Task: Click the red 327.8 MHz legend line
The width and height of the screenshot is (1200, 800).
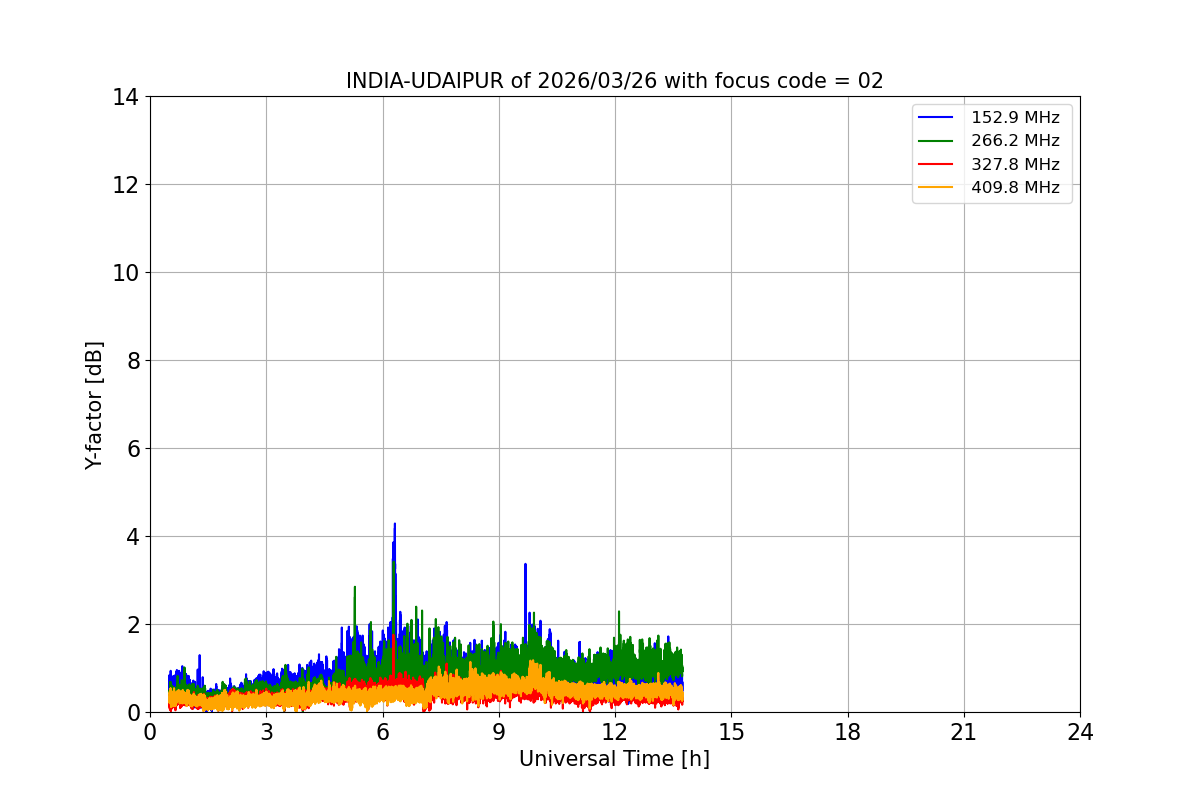Action: [x=937, y=164]
